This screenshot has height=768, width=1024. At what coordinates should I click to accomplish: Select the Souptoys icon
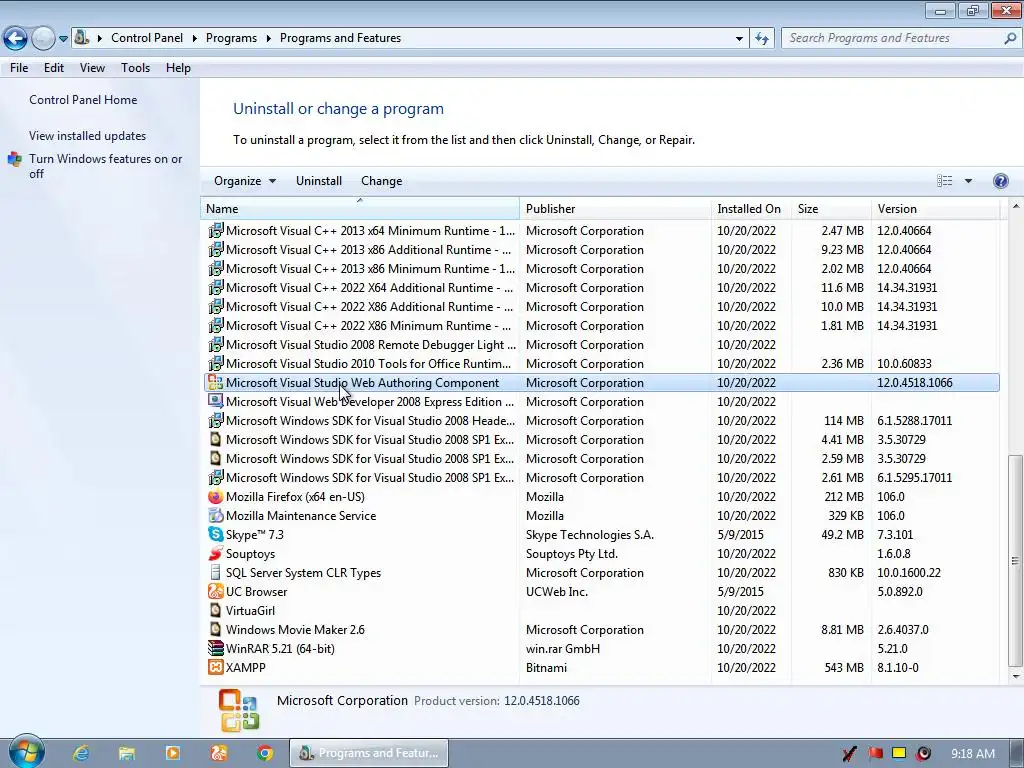[216, 554]
